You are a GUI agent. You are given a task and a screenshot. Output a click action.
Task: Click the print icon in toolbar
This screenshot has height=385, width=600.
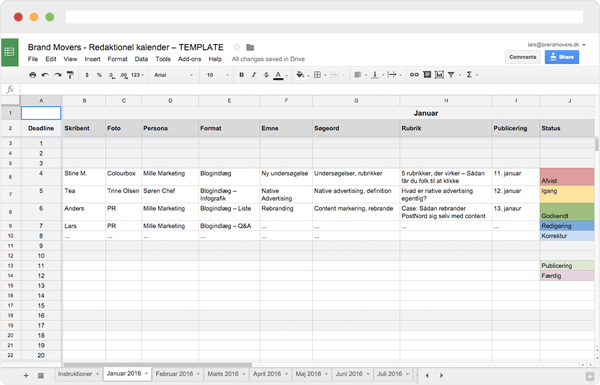pos(33,75)
